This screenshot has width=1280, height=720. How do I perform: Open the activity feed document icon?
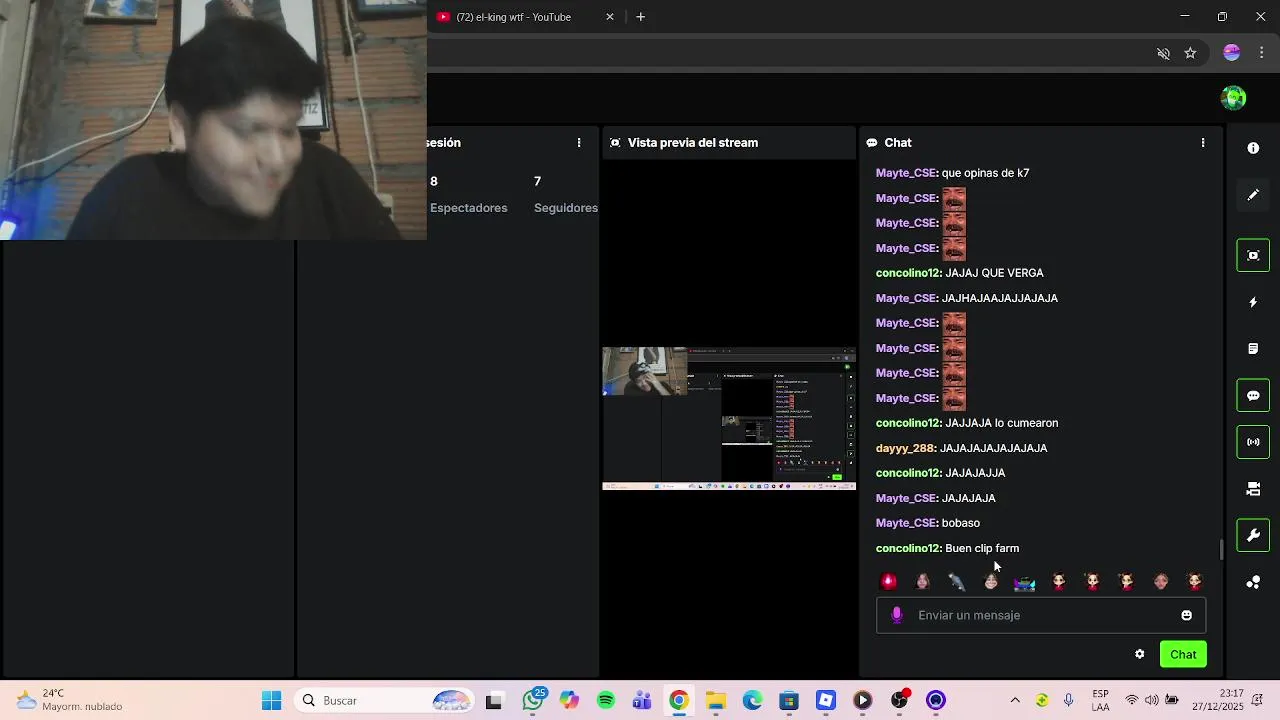(1253, 349)
